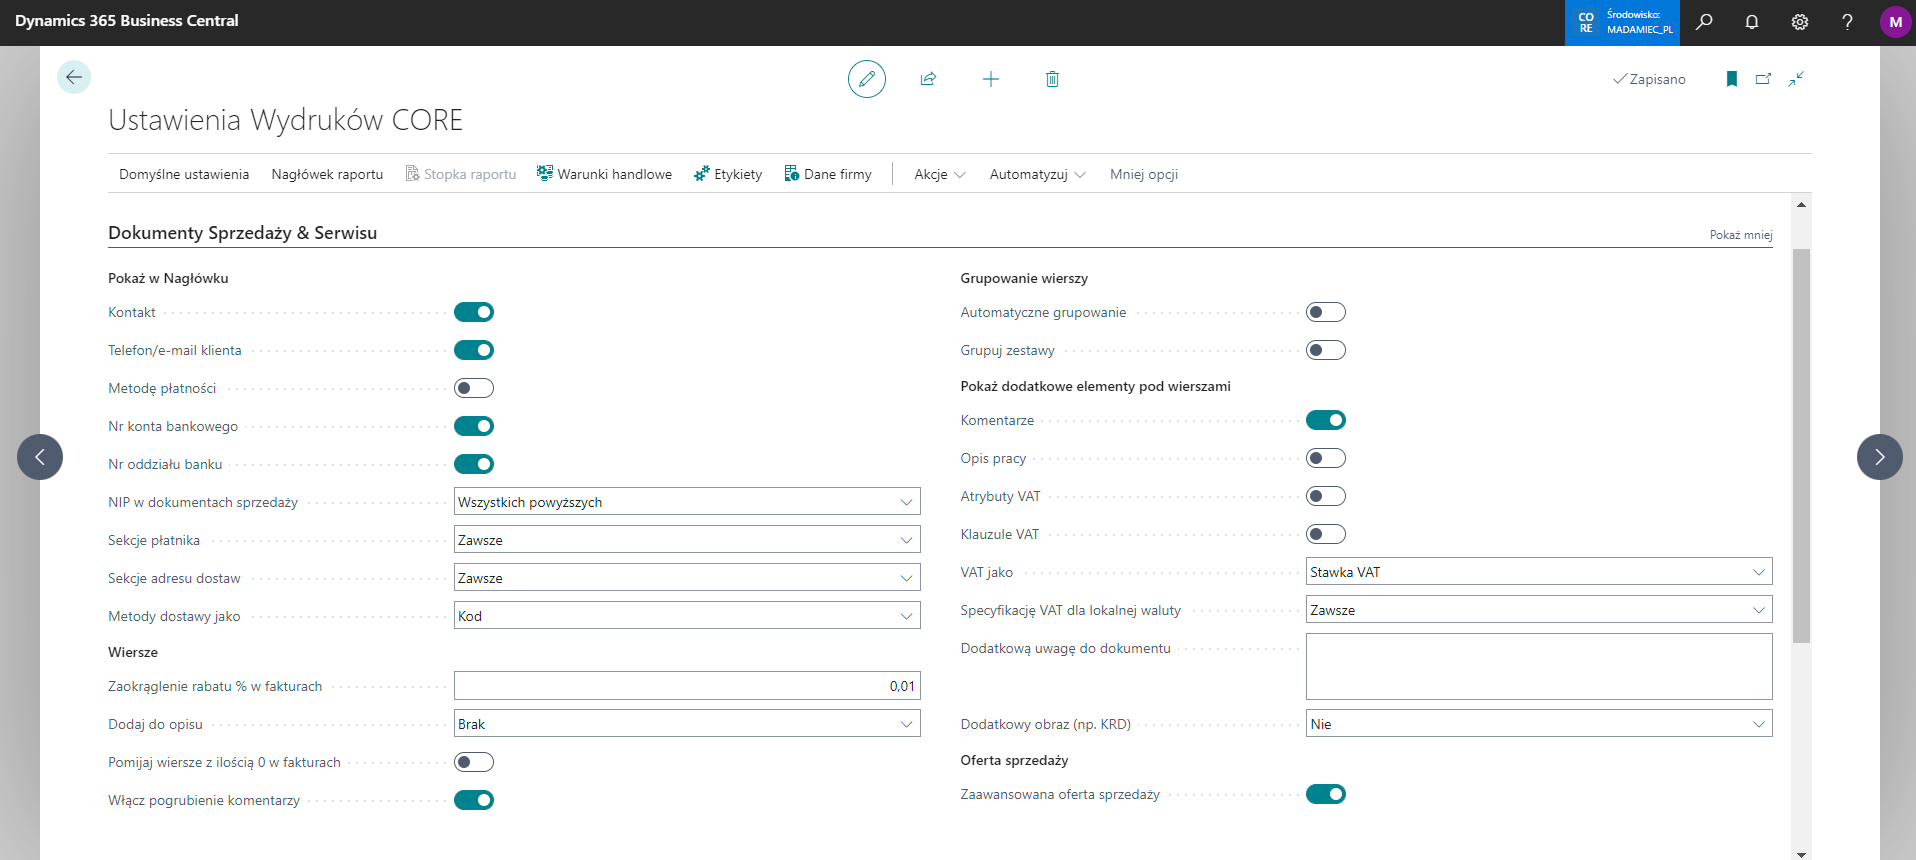Image resolution: width=1916 pixels, height=860 pixels.
Task: Toggle Włącz pogrubienie komentarzy switch
Action: [474, 800]
